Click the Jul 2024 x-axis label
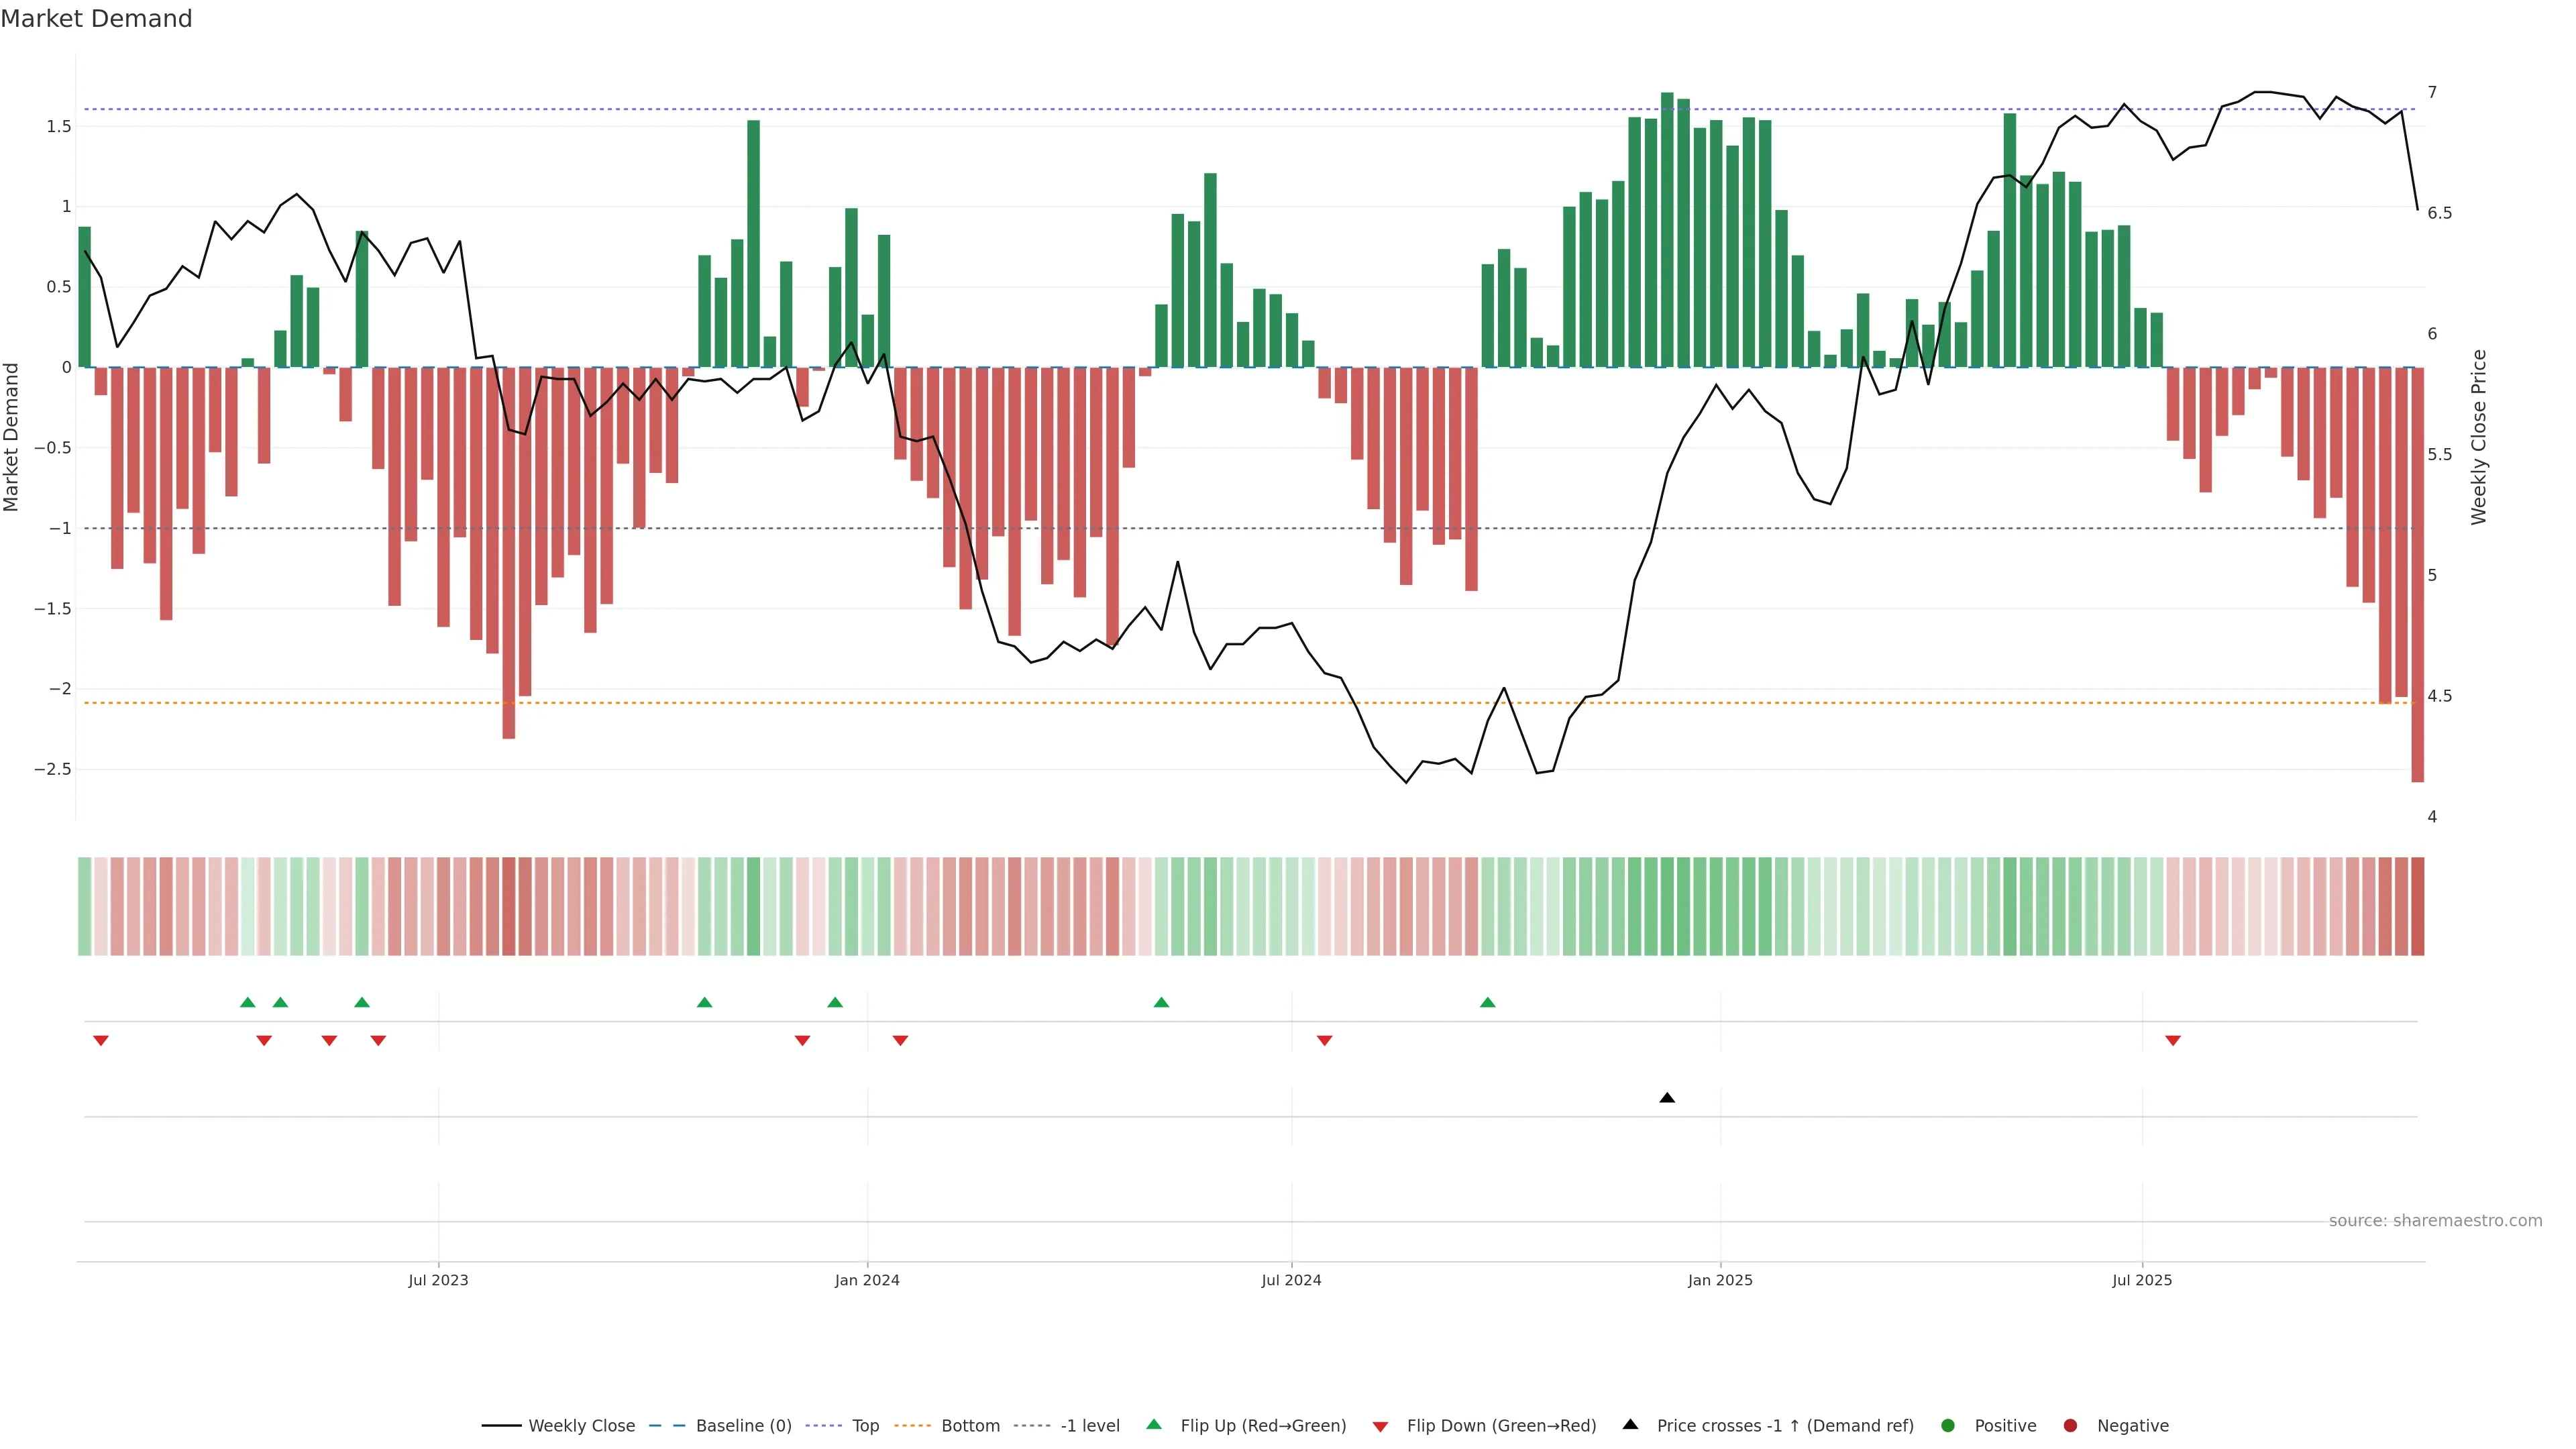This screenshot has height=1449, width=2576. click(x=1291, y=1281)
